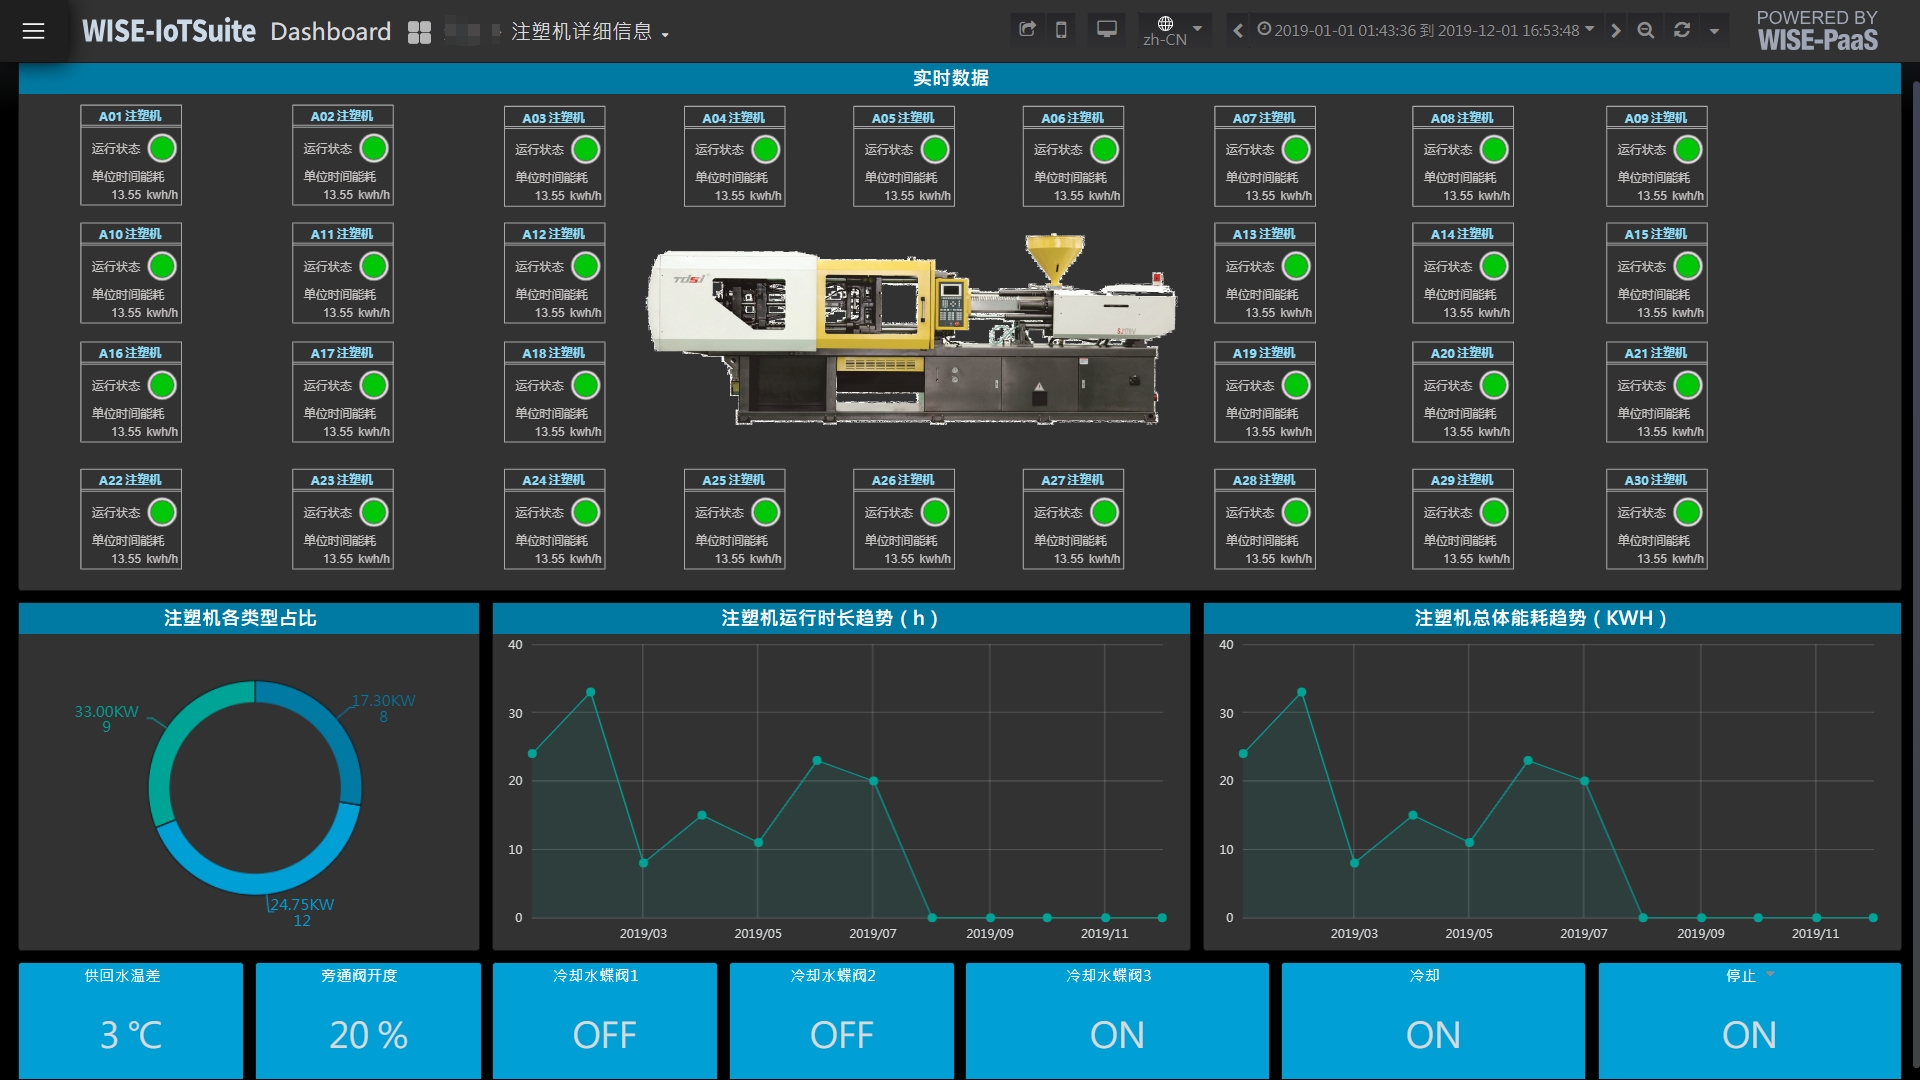This screenshot has height=1080, width=1920.
Task: Click A09 machine green status light
Action: tap(1688, 149)
